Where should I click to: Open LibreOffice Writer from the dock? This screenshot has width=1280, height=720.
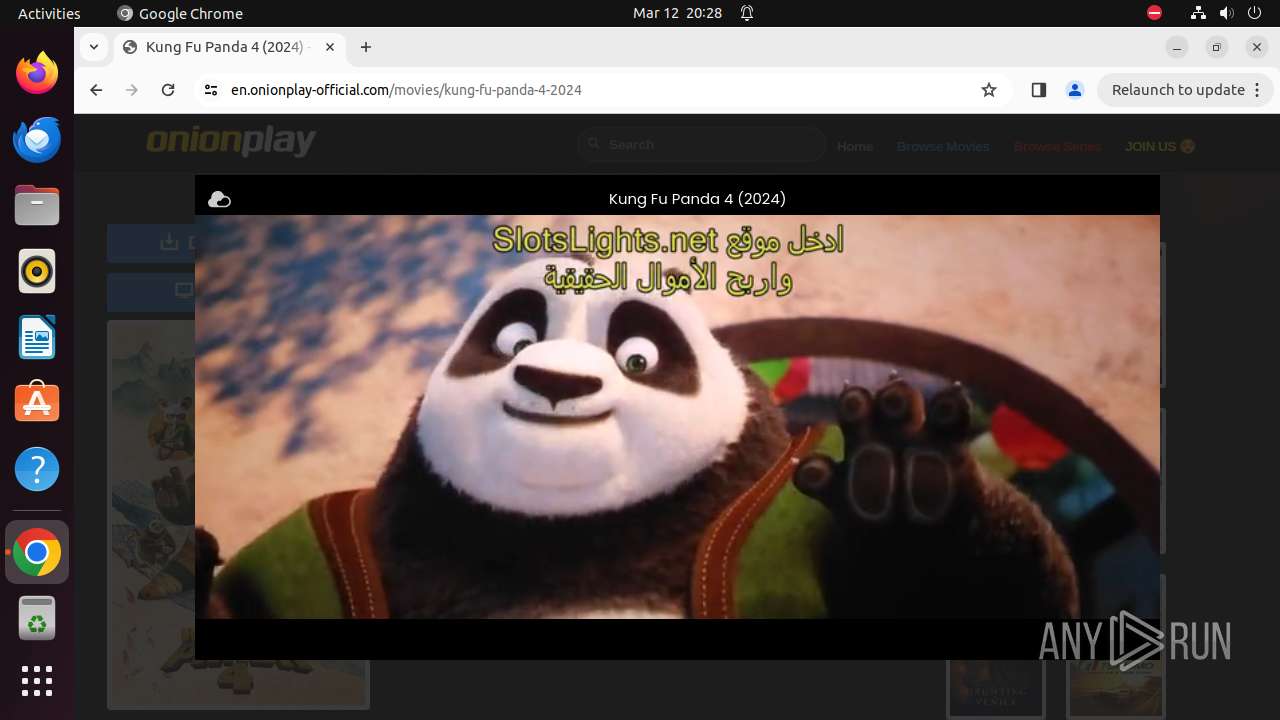(x=37, y=337)
